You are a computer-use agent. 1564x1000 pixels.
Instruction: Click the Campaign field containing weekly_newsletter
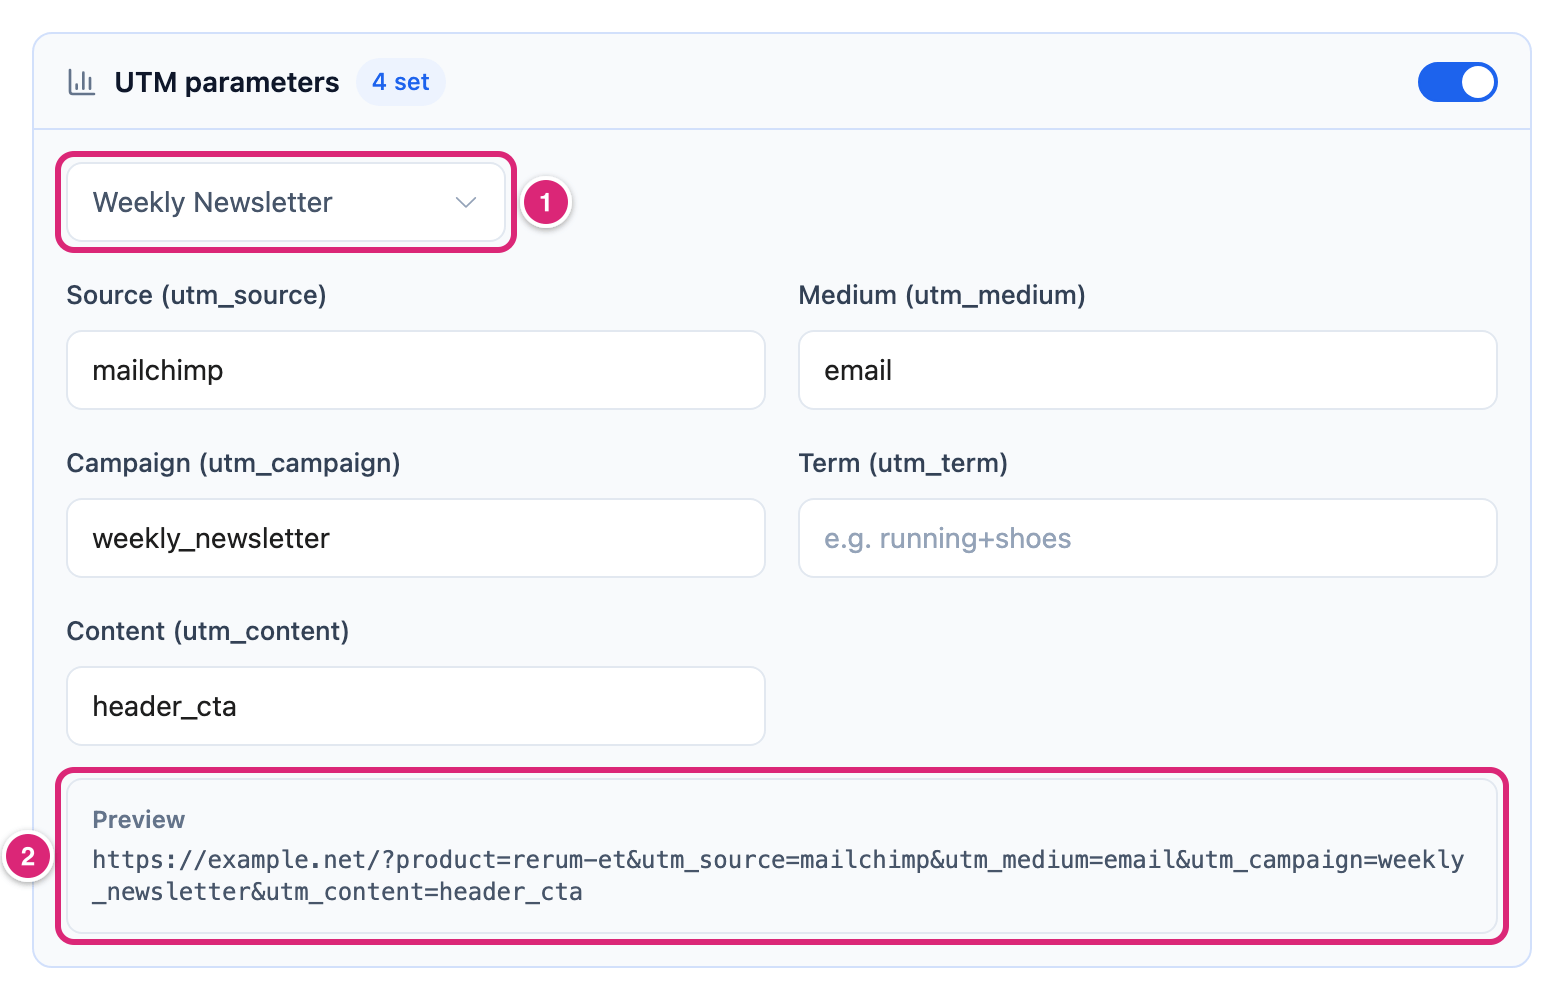click(416, 538)
